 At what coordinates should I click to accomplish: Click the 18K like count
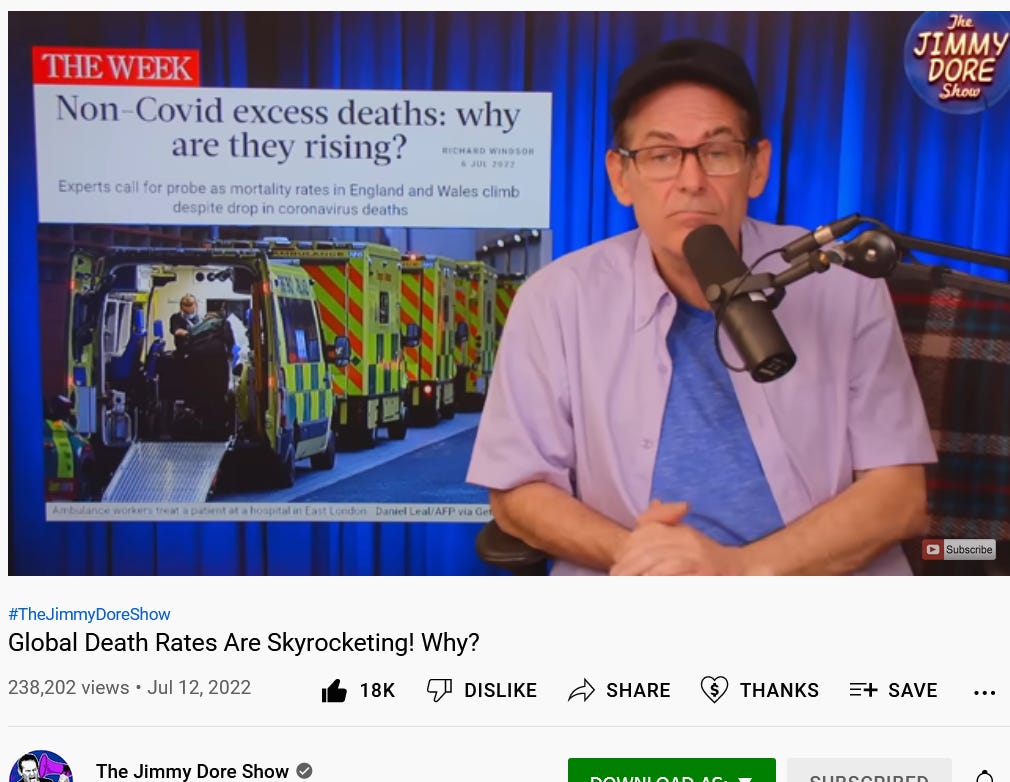(377, 691)
